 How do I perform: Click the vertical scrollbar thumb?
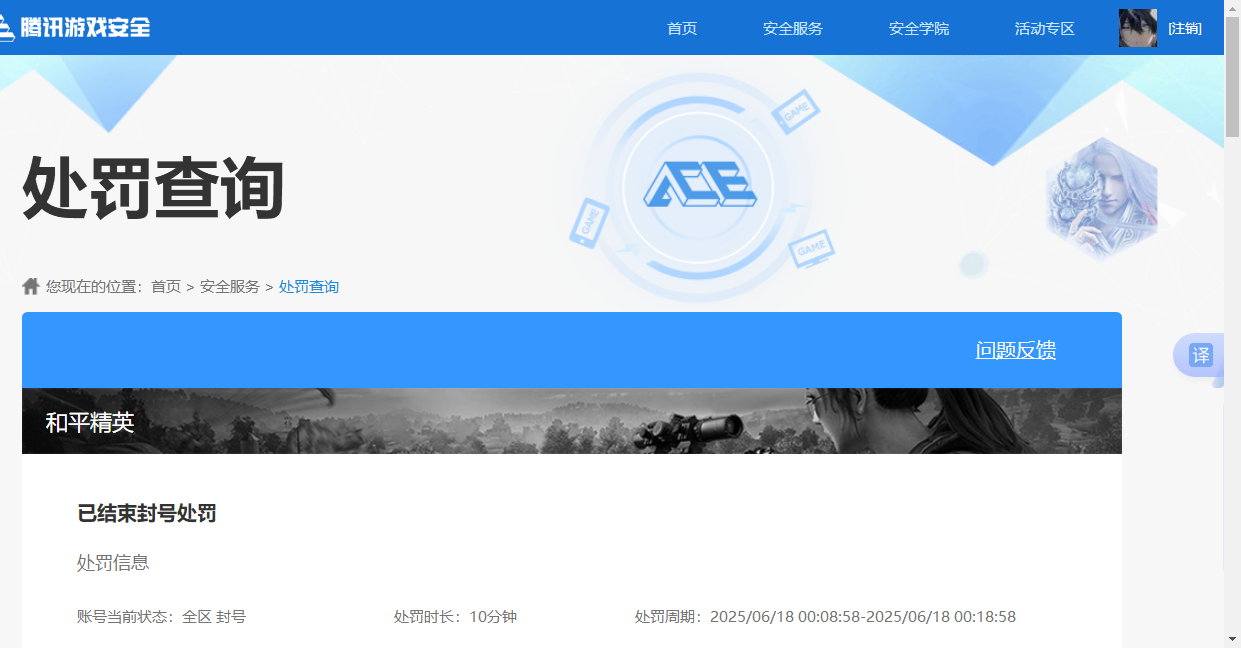point(1232,78)
